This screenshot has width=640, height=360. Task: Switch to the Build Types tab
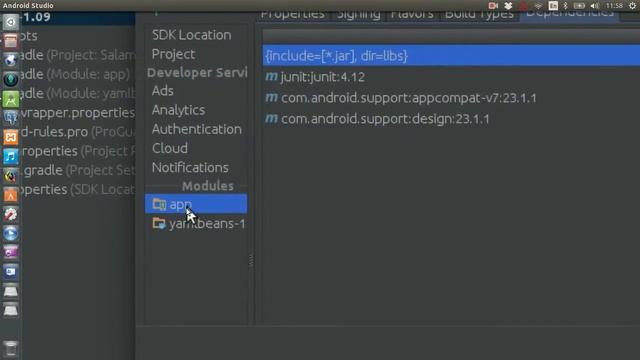pyautogui.click(x=479, y=15)
